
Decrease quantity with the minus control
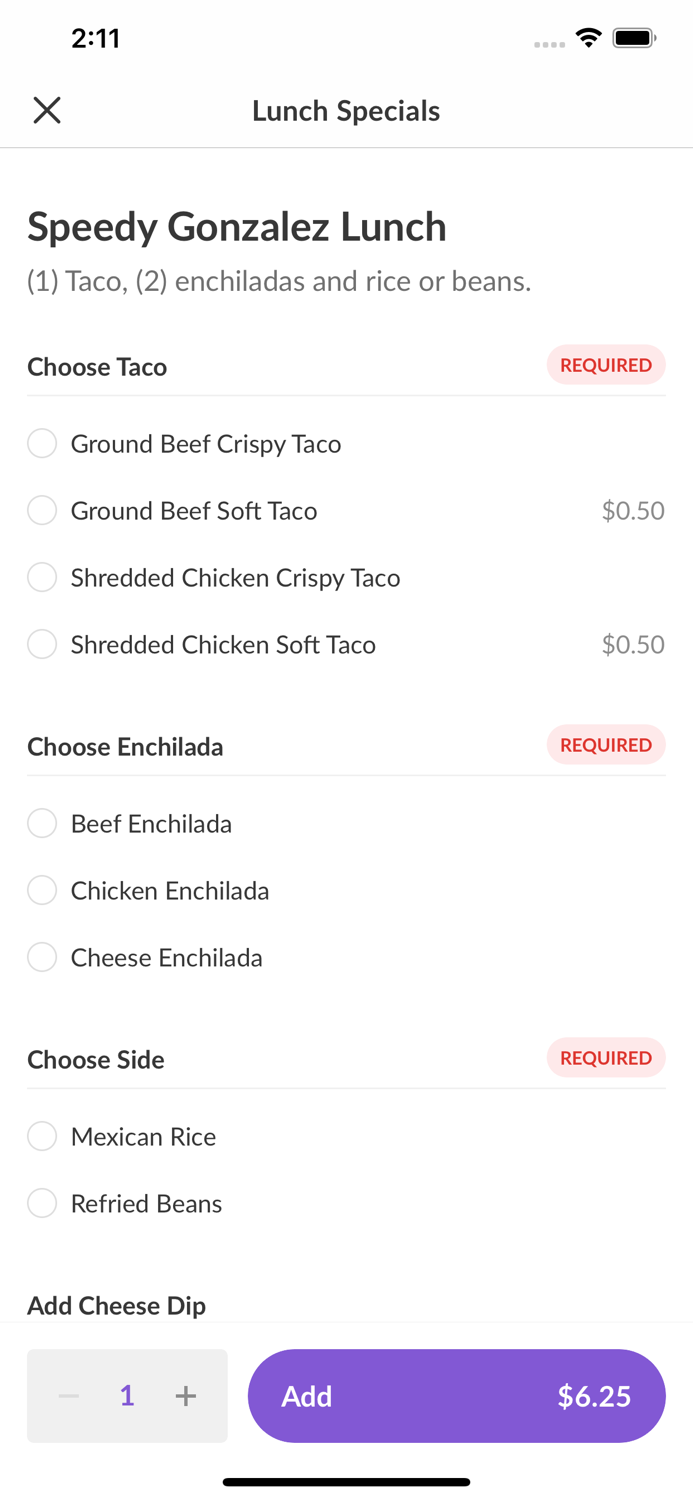pos(68,1396)
